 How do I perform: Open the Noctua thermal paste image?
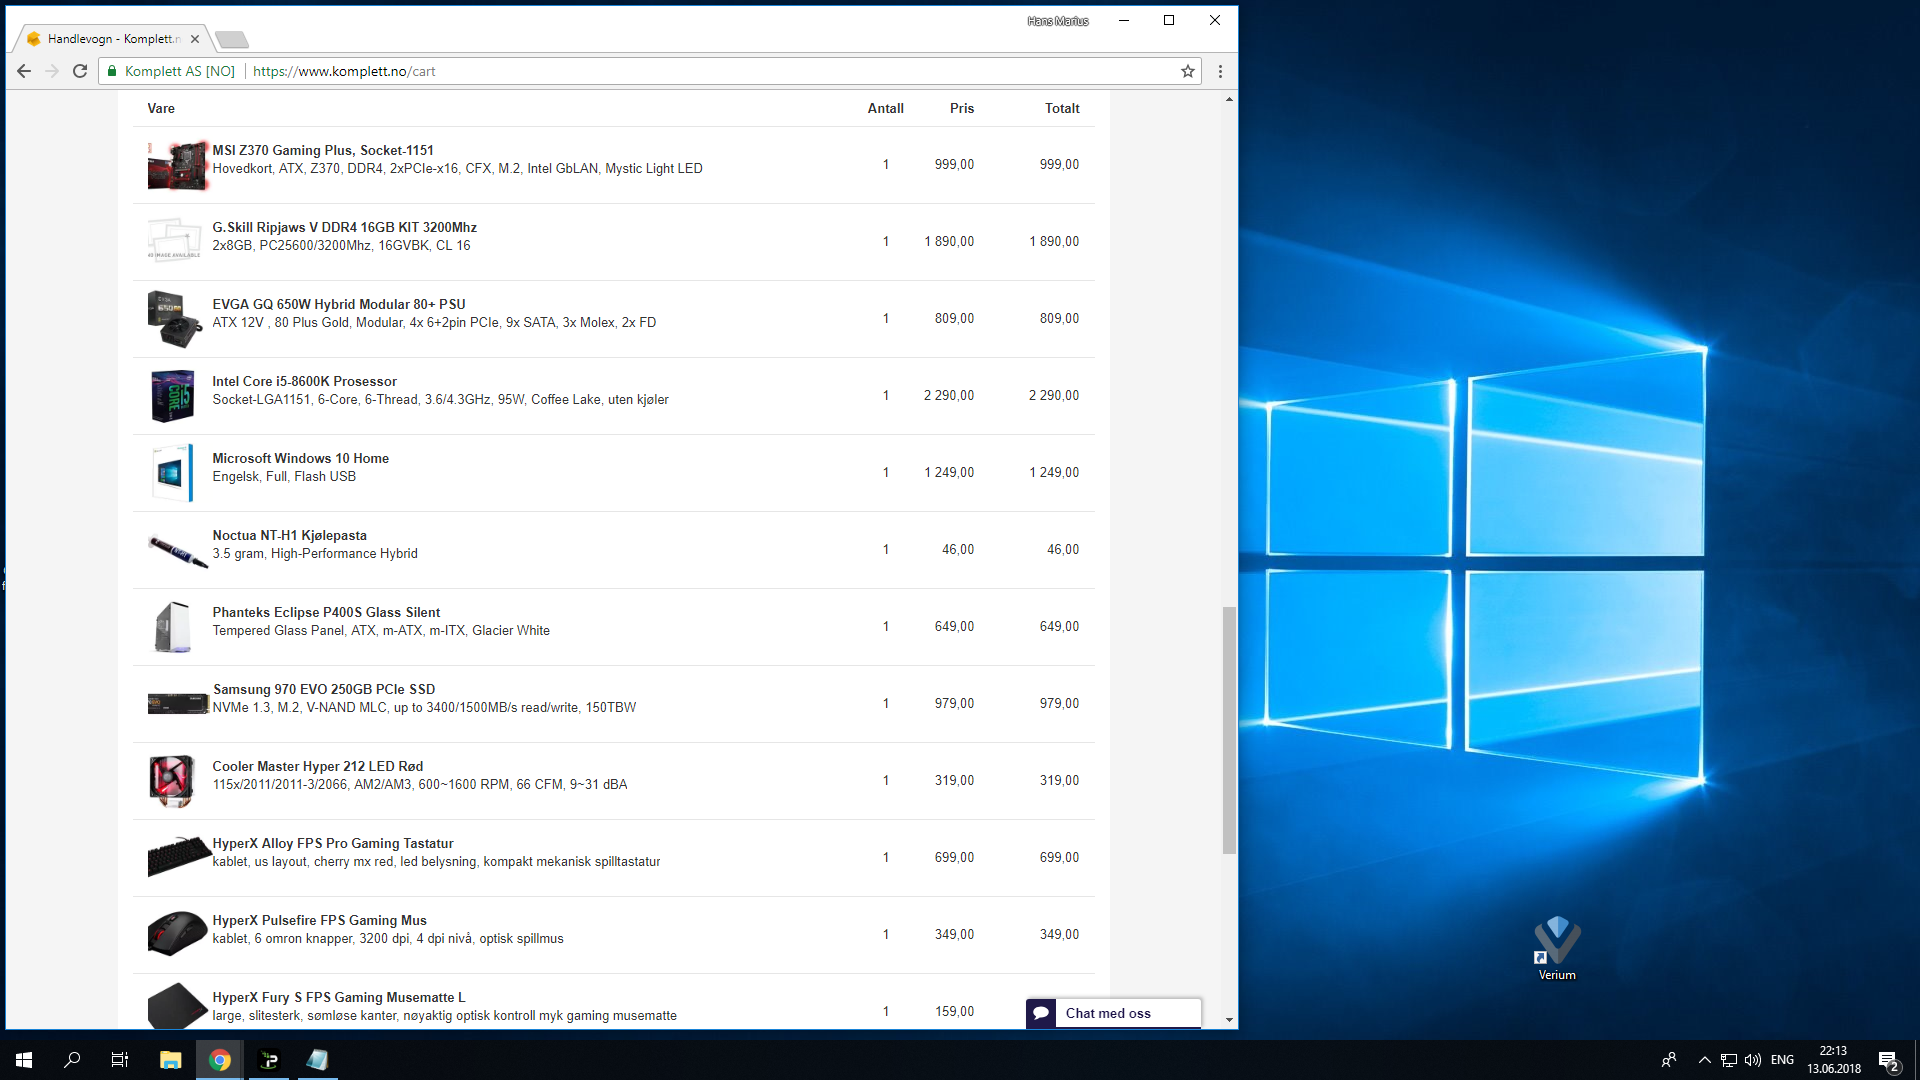[x=178, y=550]
